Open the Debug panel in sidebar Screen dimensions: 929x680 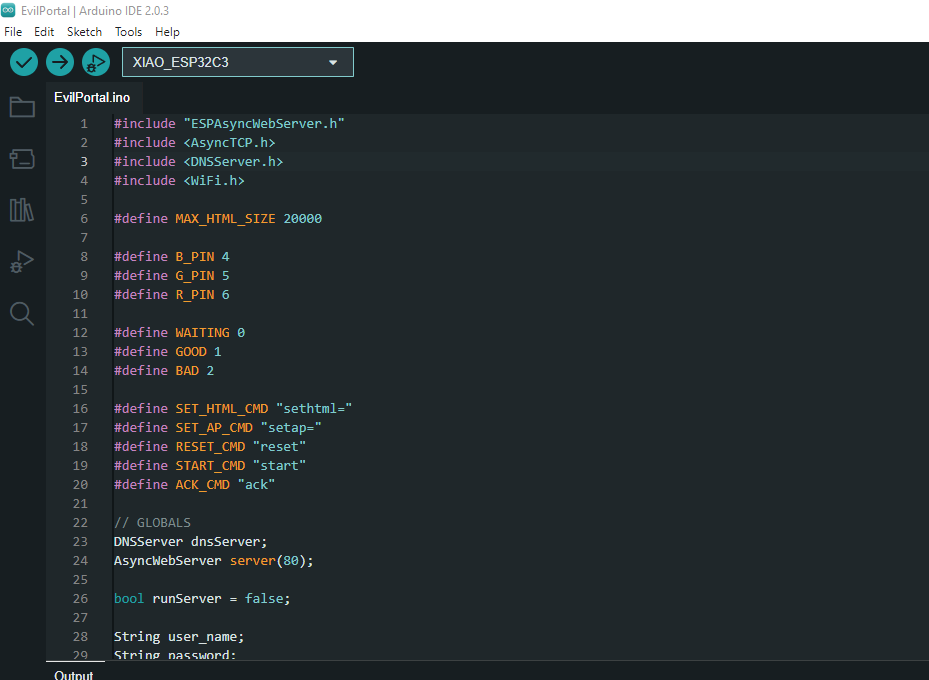point(22,261)
